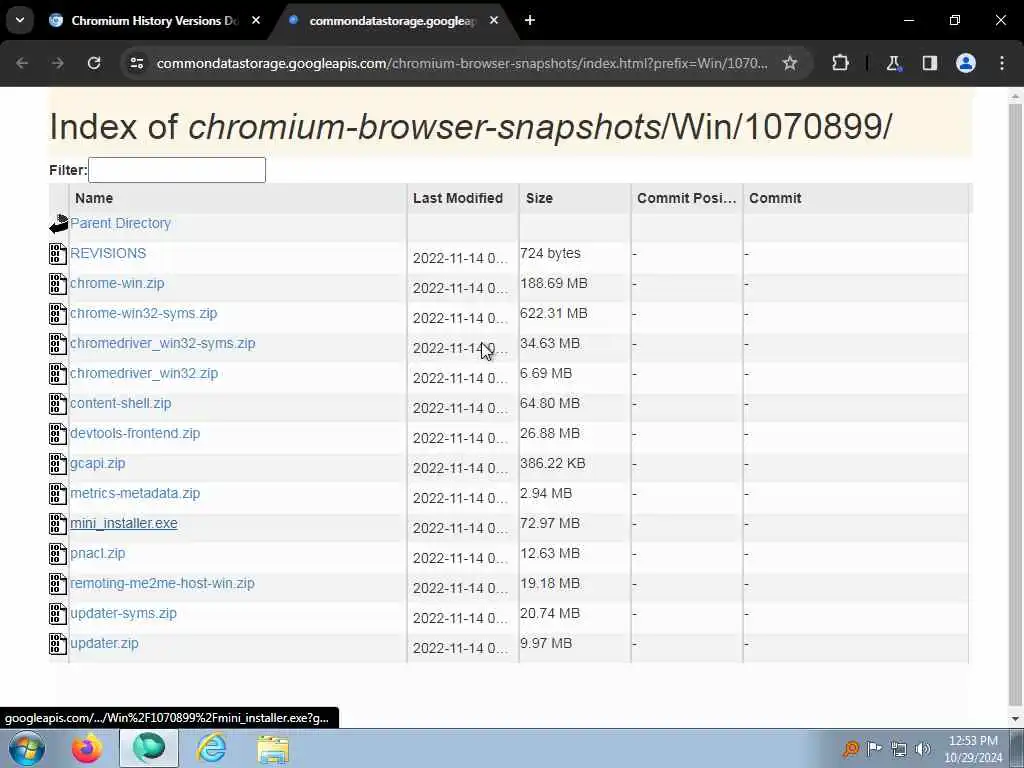Click the file icon beside gcapi.zip
The height and width of the screenshot is (768, 1024).
58,464
